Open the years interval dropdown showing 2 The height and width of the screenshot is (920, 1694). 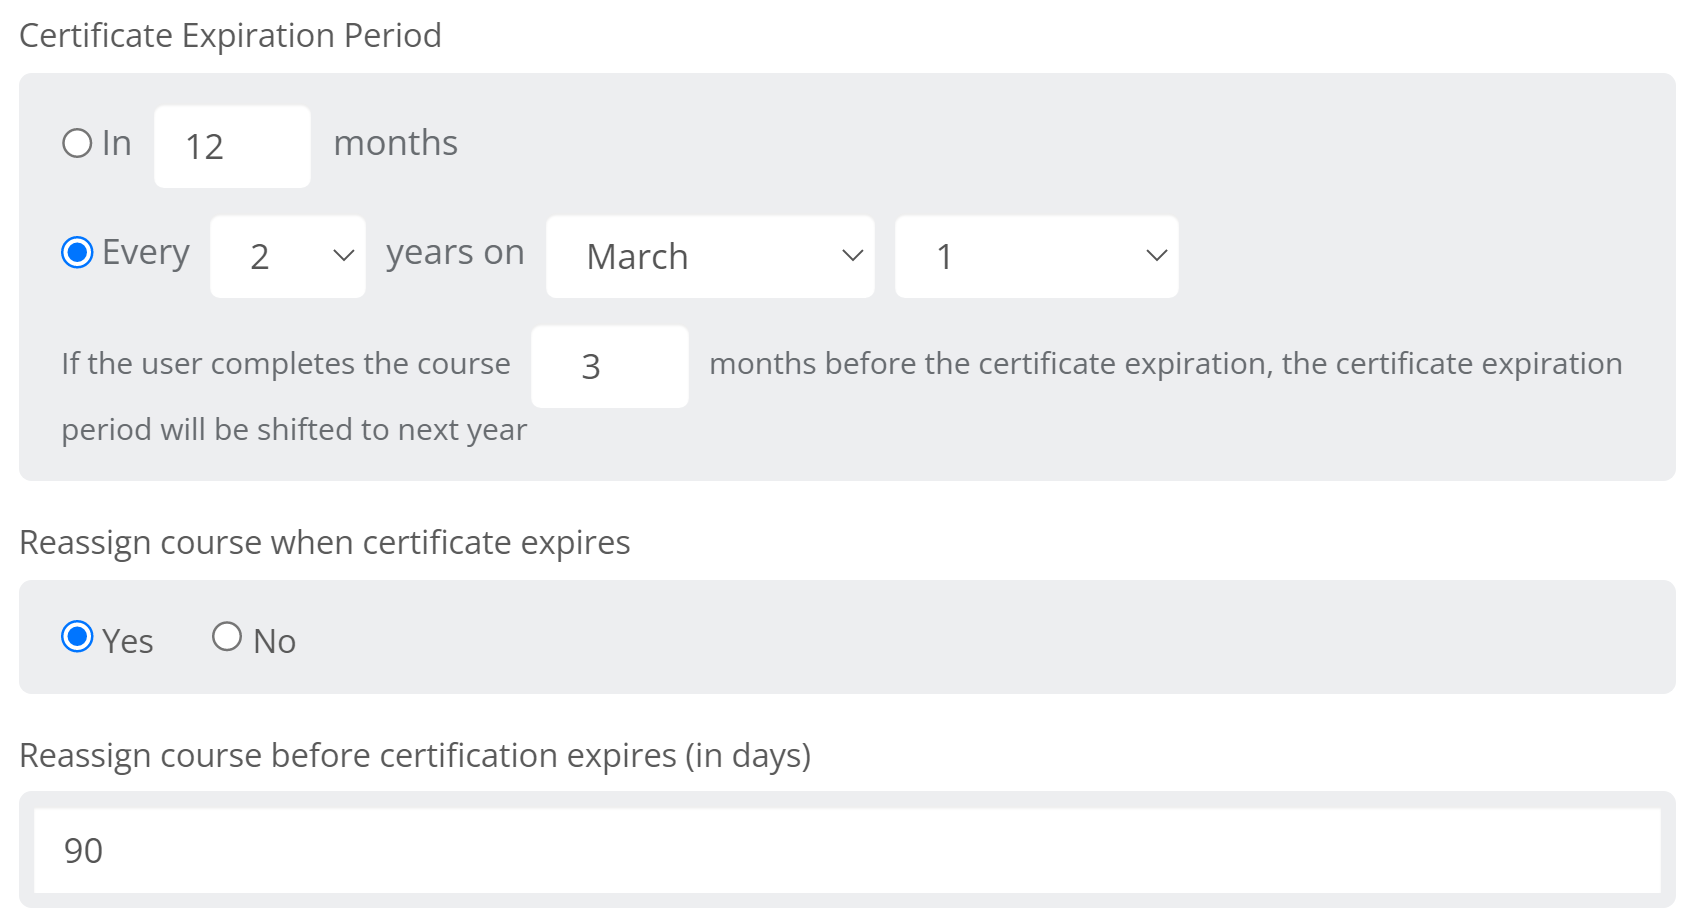click(287, 256)
